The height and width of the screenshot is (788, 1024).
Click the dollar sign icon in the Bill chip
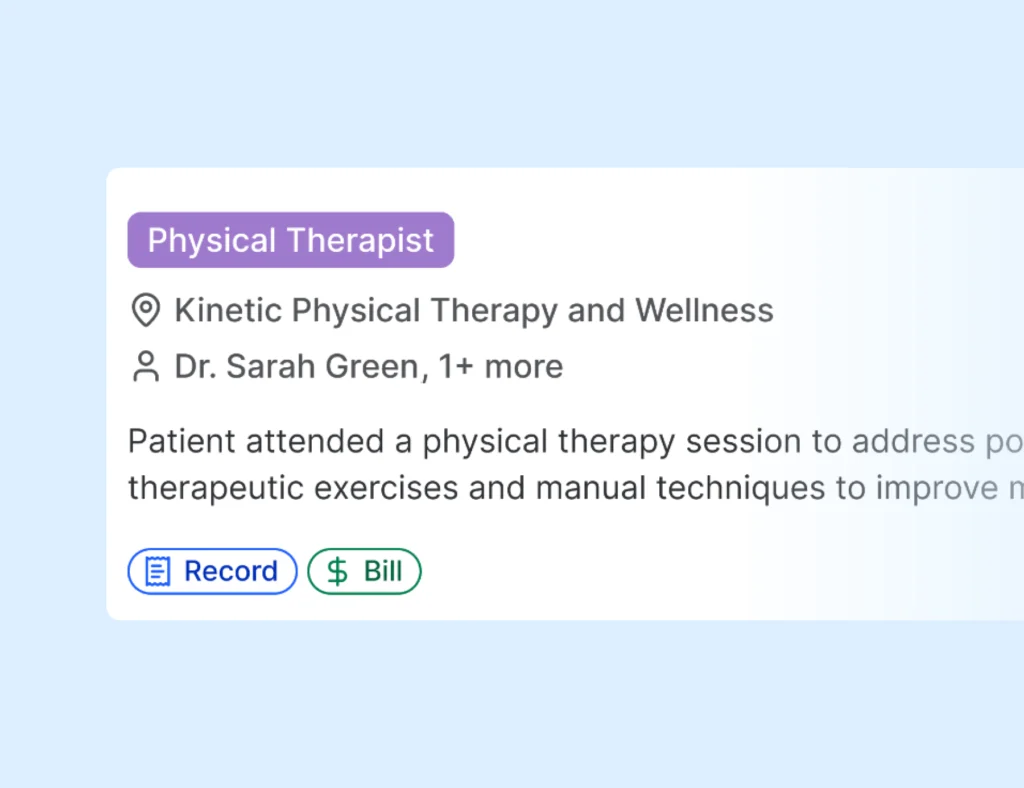tap(338, 571)
